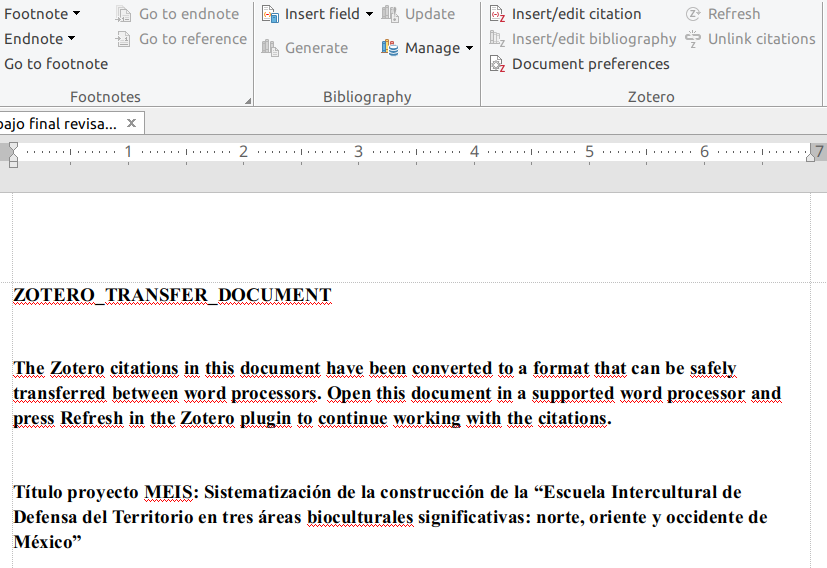Image resolution: width=827 pixels, height=568 pixels.
Task: Open the Manage dropdown arrow
Action: pyautogui.click(x=469, y=49)
